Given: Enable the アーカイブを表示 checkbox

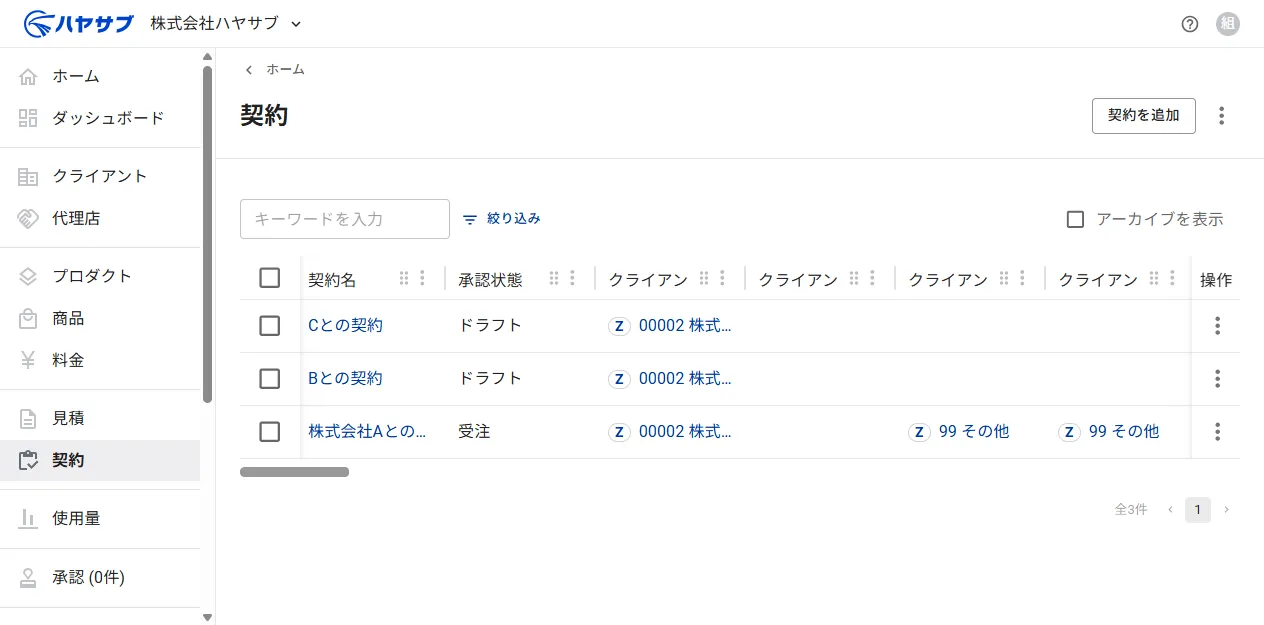Looking at the screenshot, I should (x=1075, y=219).
